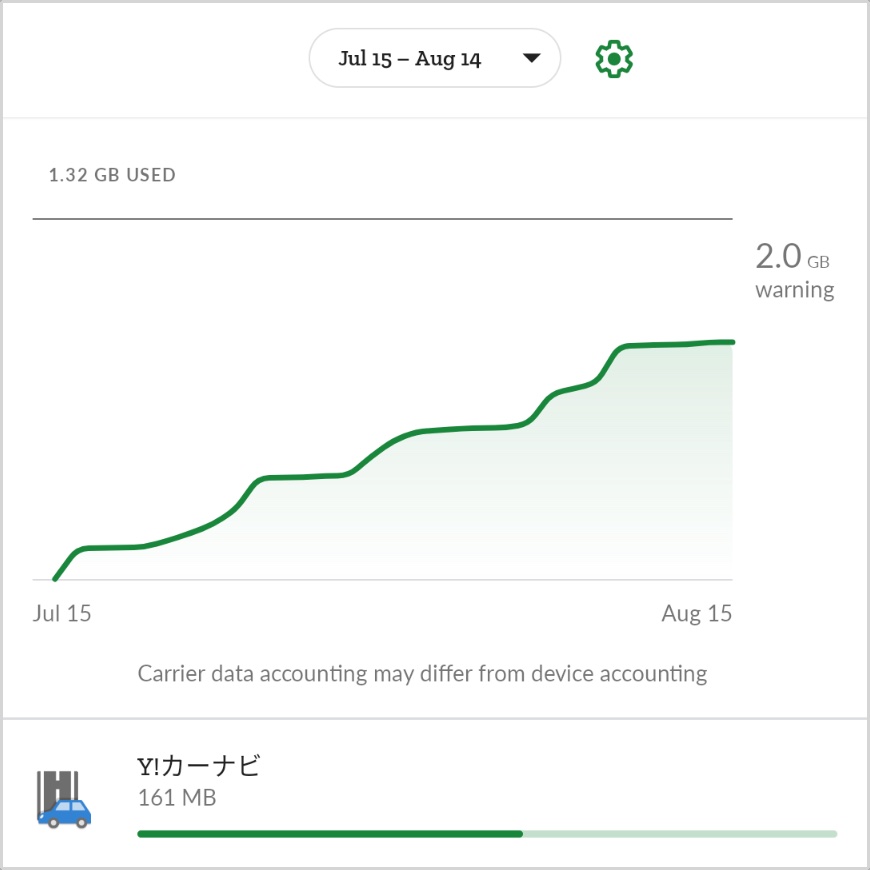
Task: Click the horizontal warning limit line above graph
Action: coord(382,218)
